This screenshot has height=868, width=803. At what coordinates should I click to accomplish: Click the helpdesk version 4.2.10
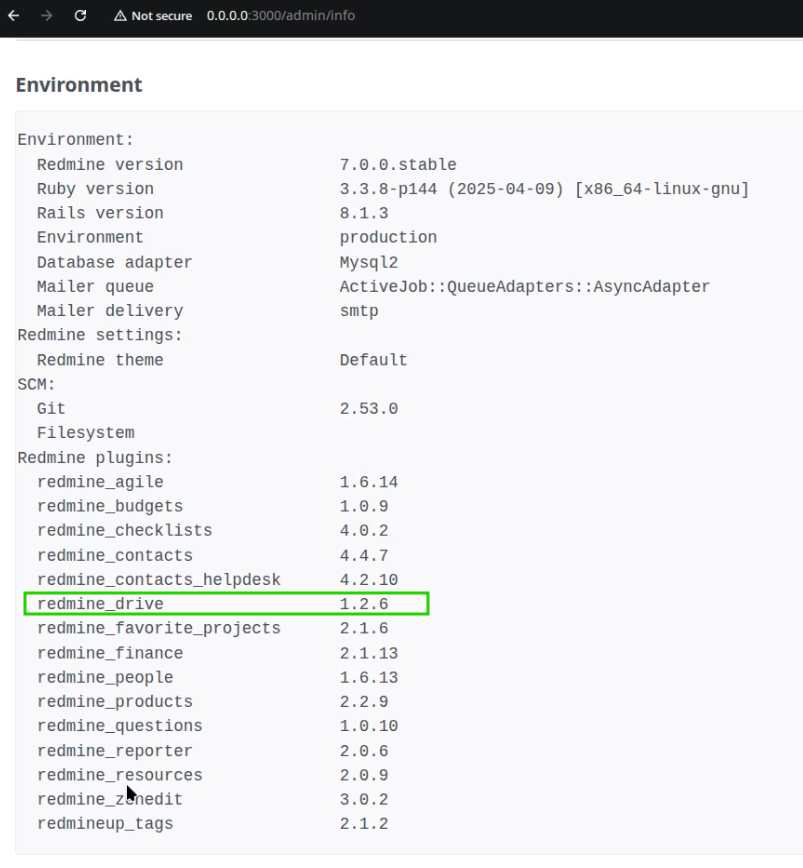tap(369, 580)
